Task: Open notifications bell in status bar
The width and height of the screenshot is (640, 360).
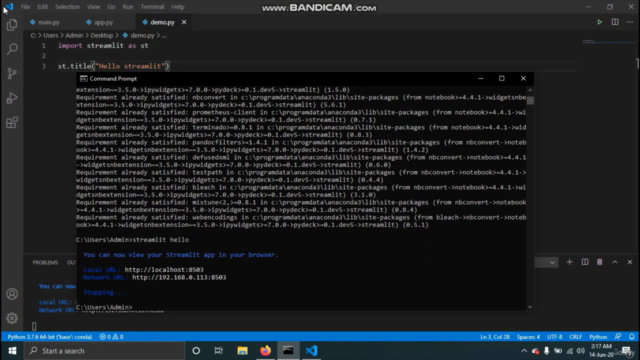Action: 632,337
